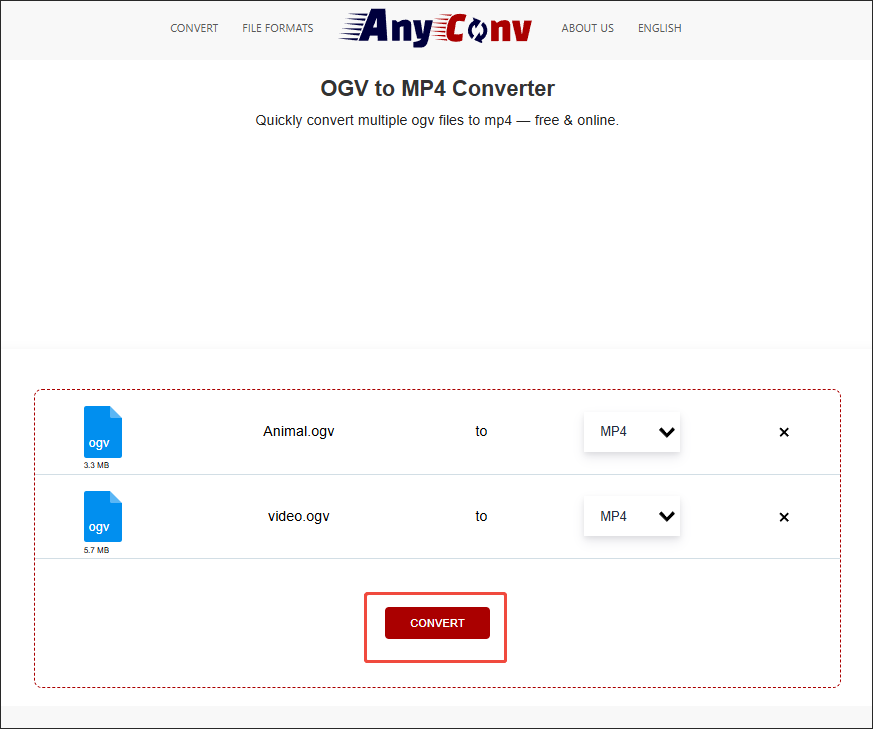
Task: Click the AnyConv logo
Action: [x=435, y=27]
